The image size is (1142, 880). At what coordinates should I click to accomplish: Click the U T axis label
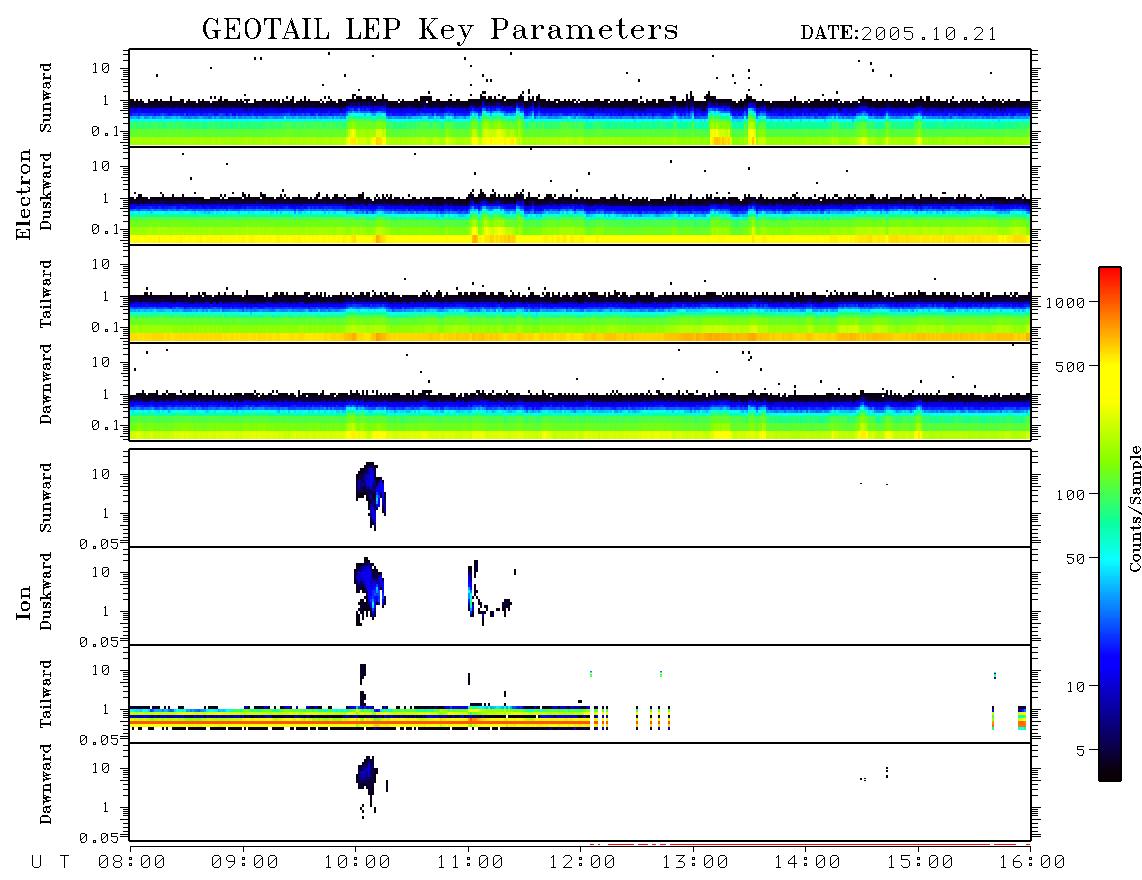click(50, 862)
